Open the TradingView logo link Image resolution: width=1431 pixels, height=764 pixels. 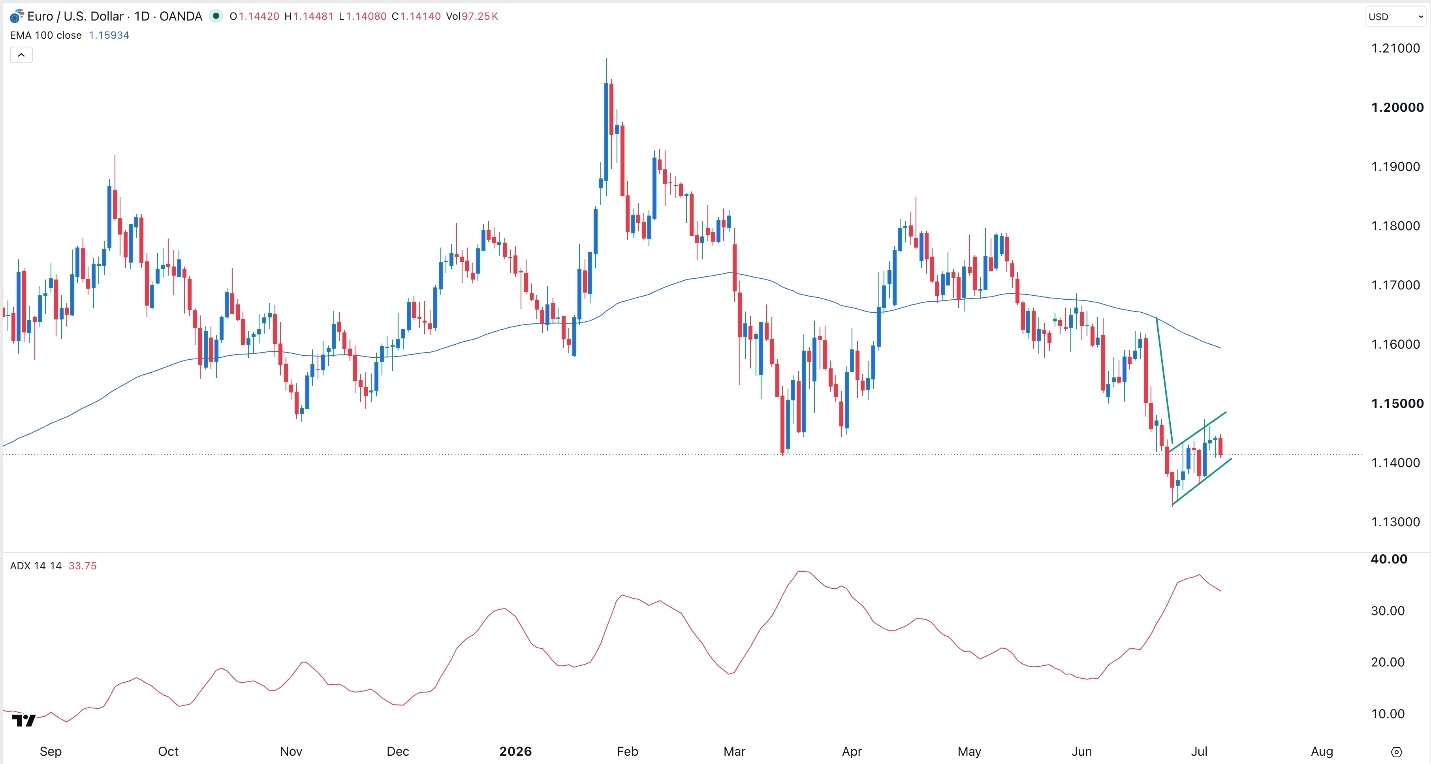coord(26,720)
